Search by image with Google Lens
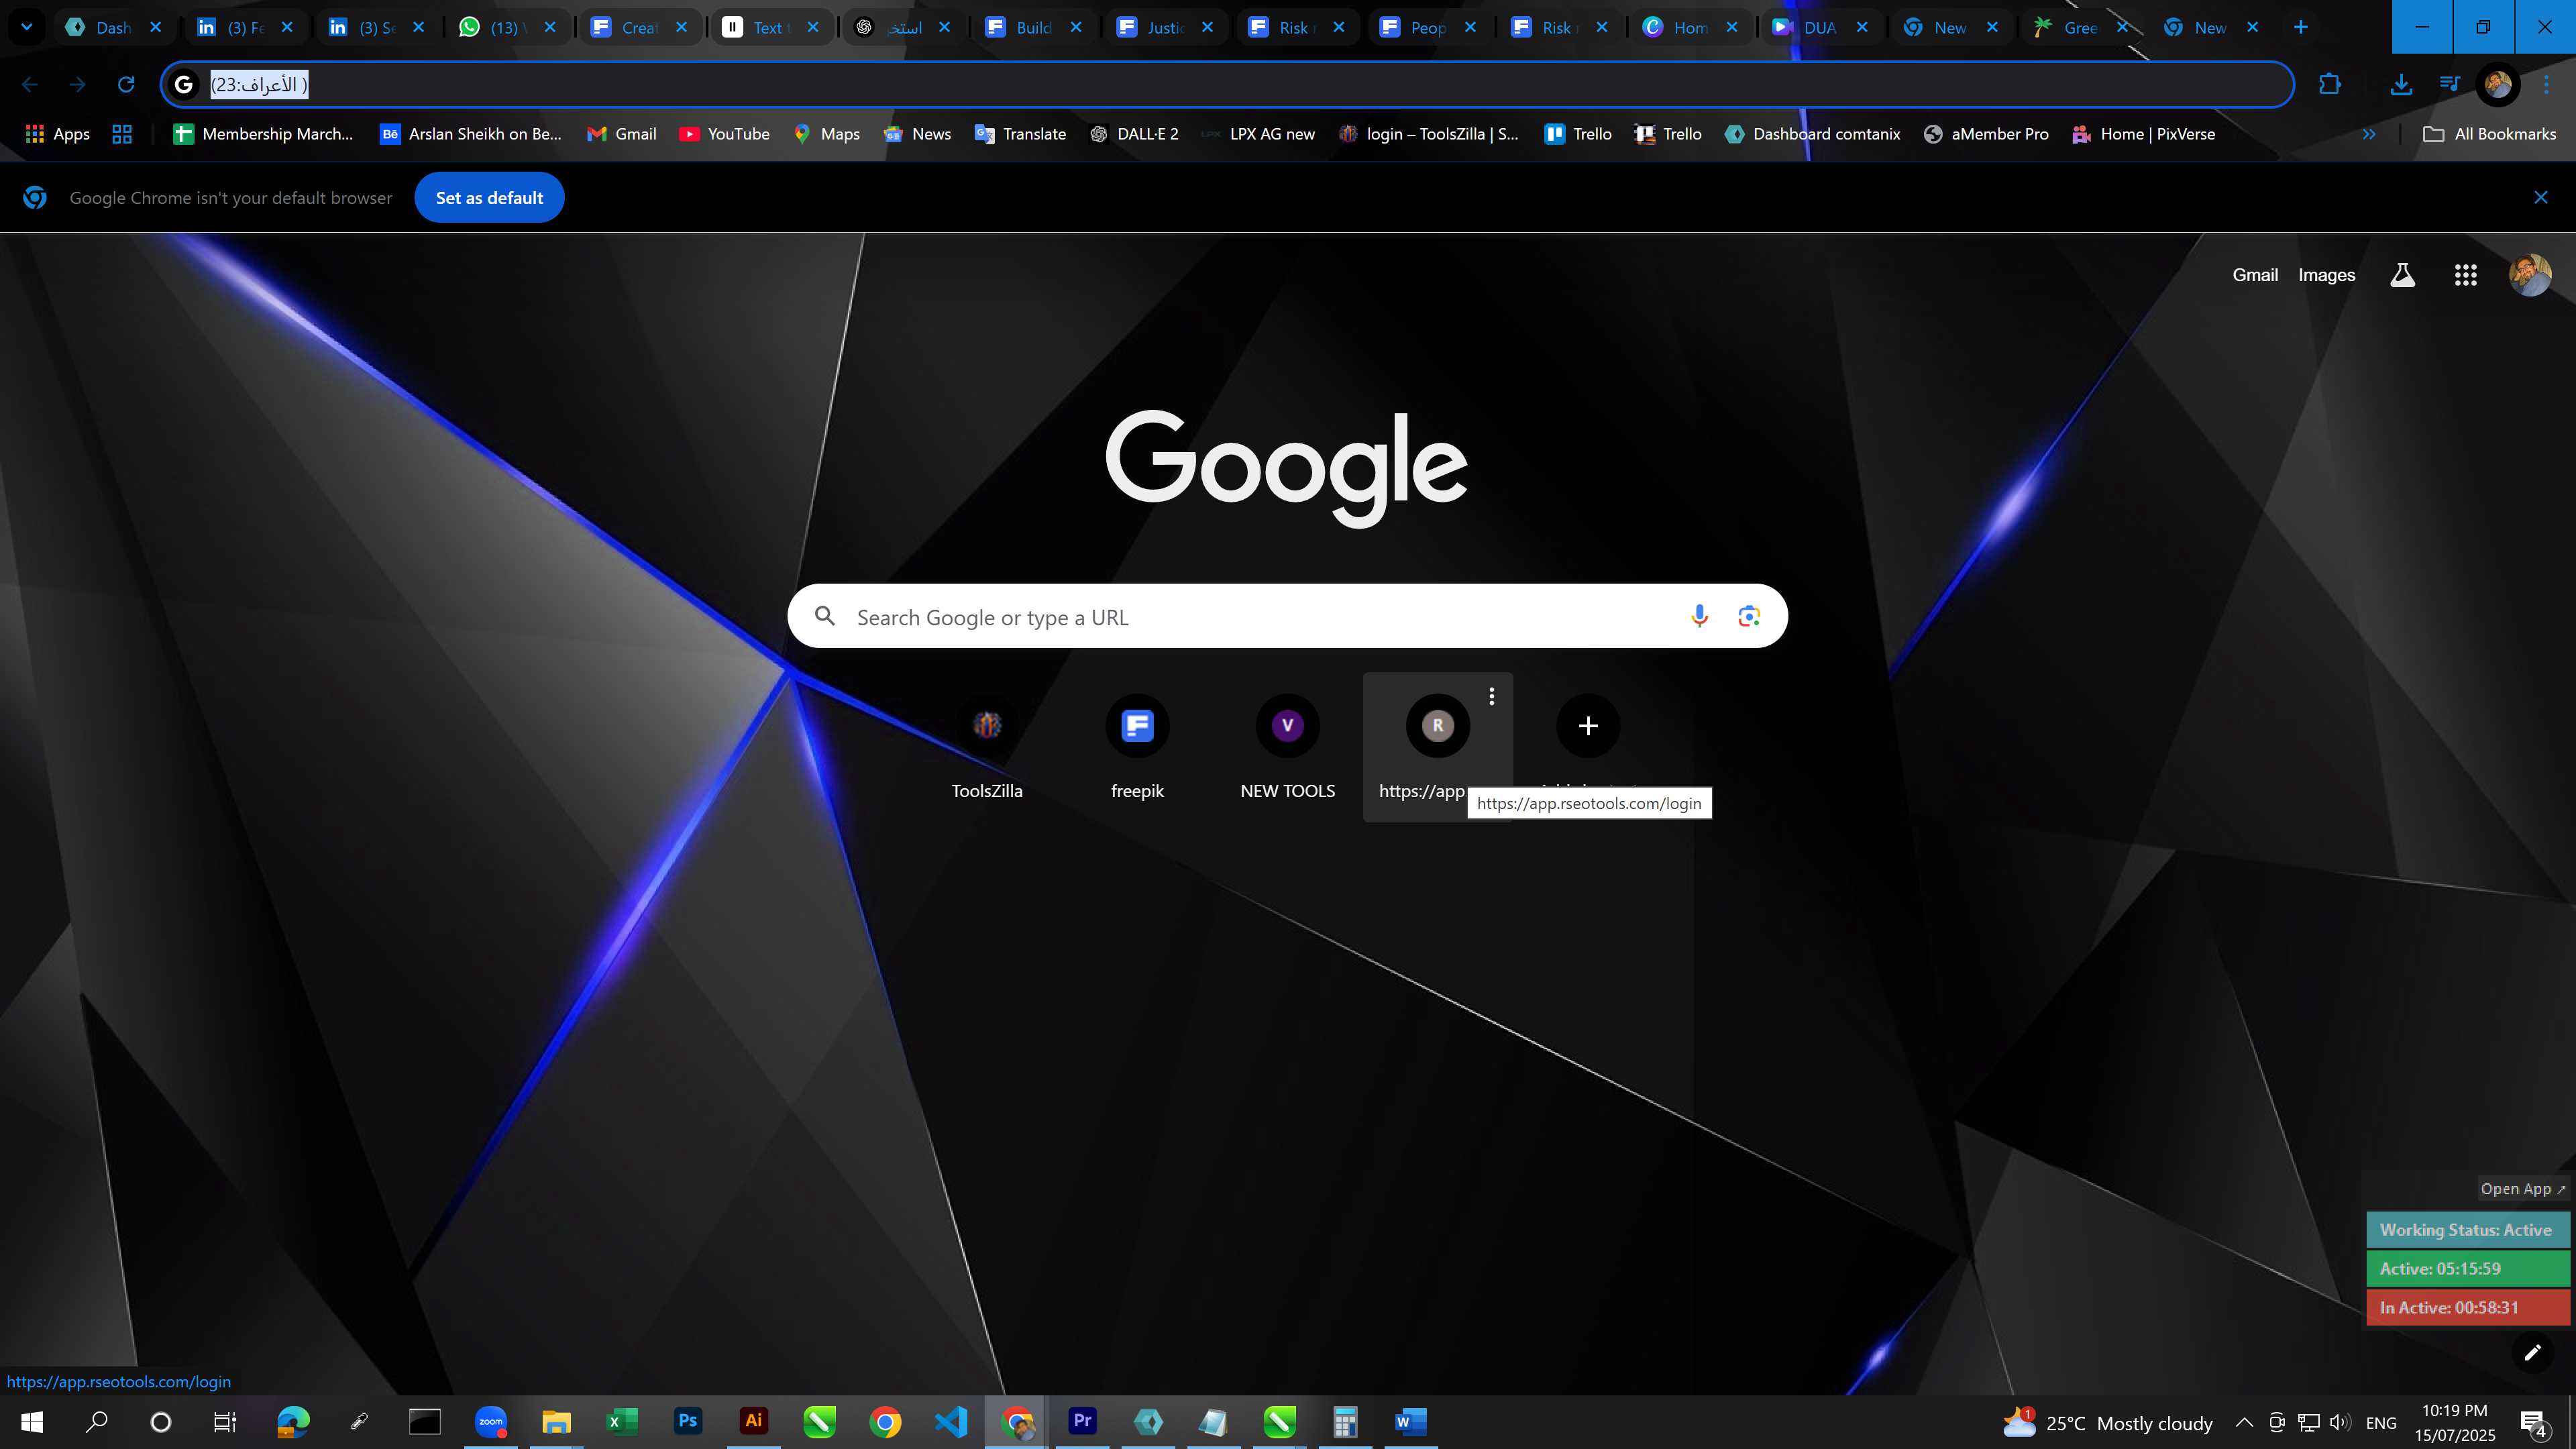2576x1449 pixels. coord(1748,616)
